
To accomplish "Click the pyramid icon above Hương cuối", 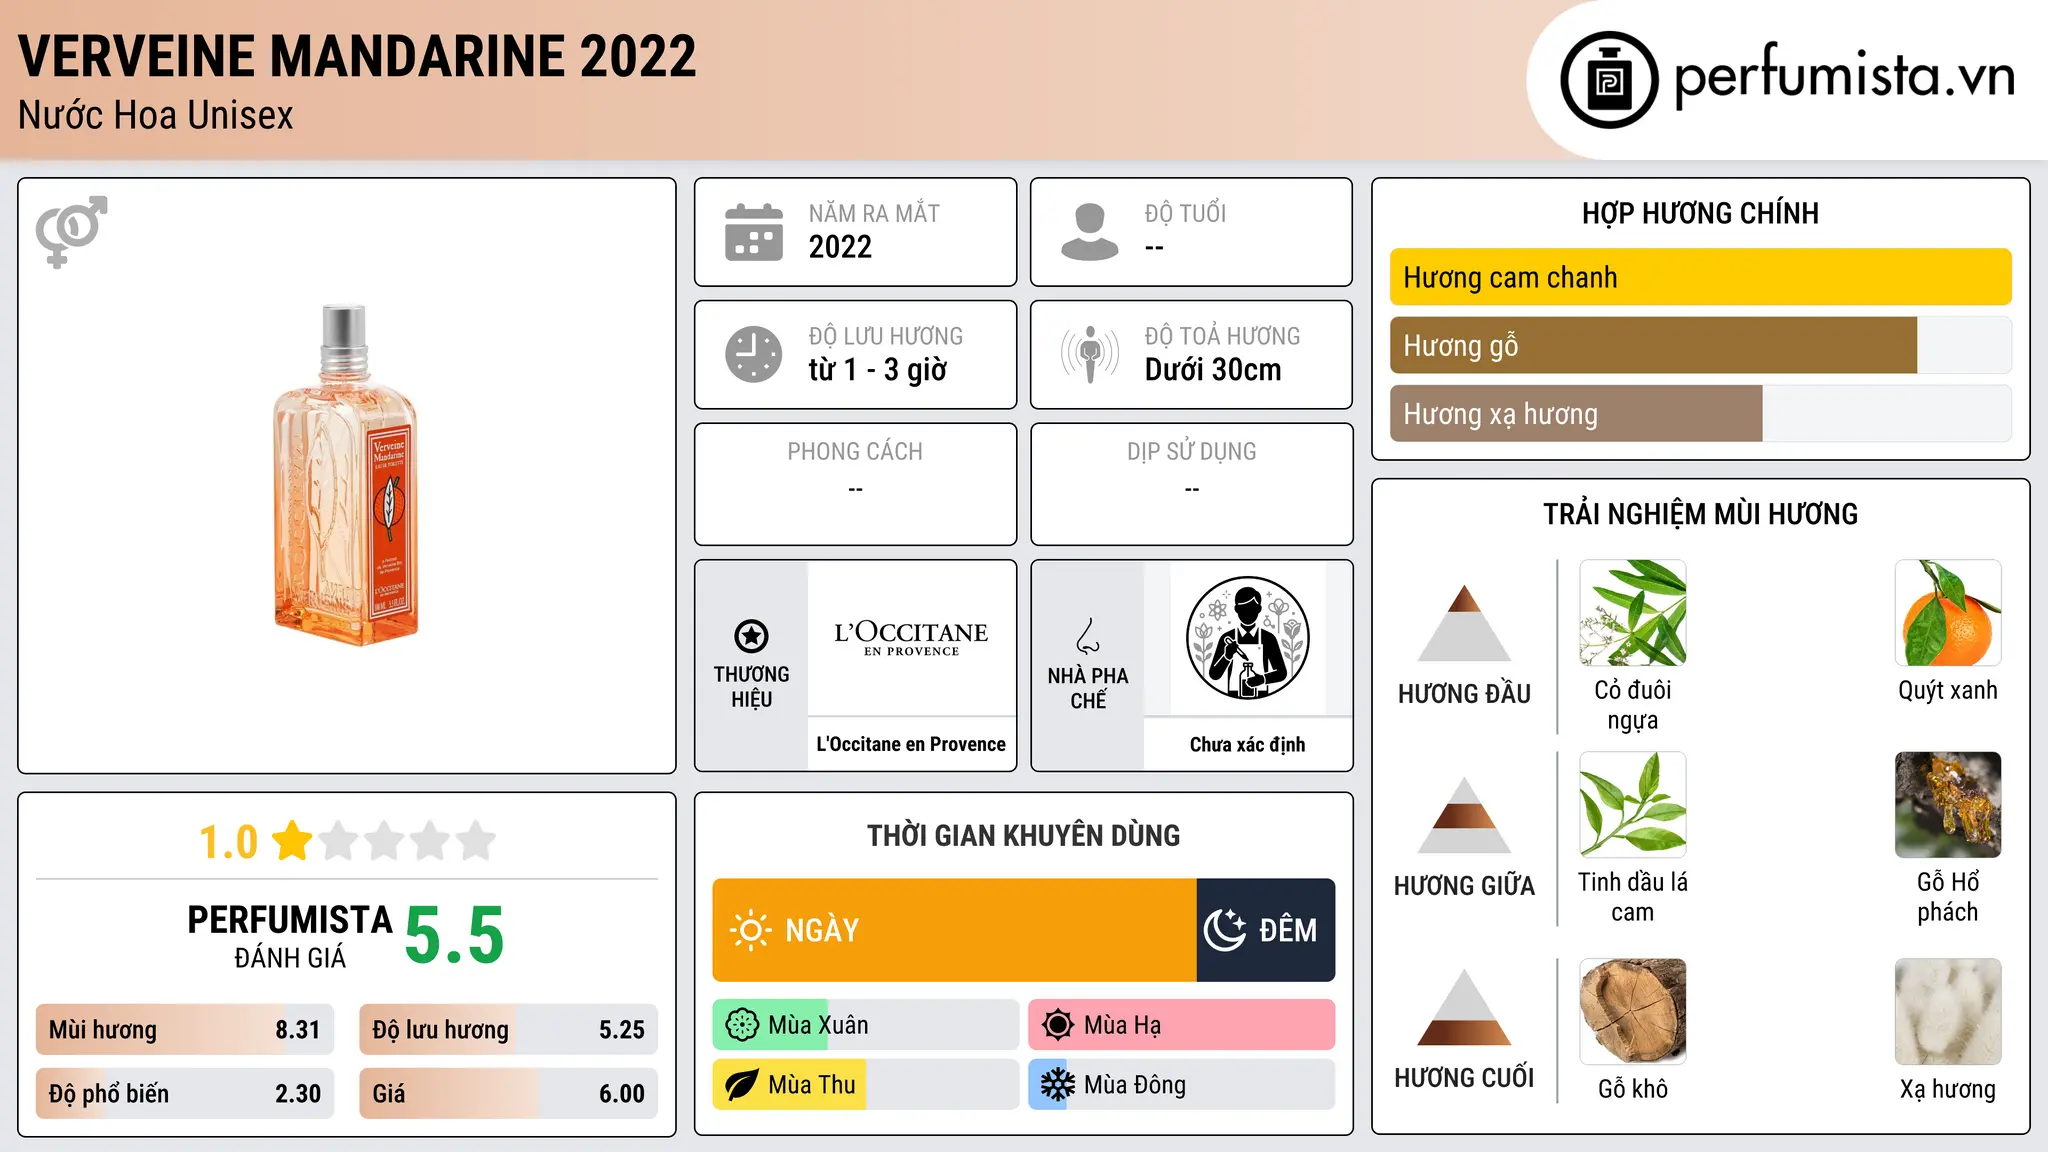I will 1464,1007.
